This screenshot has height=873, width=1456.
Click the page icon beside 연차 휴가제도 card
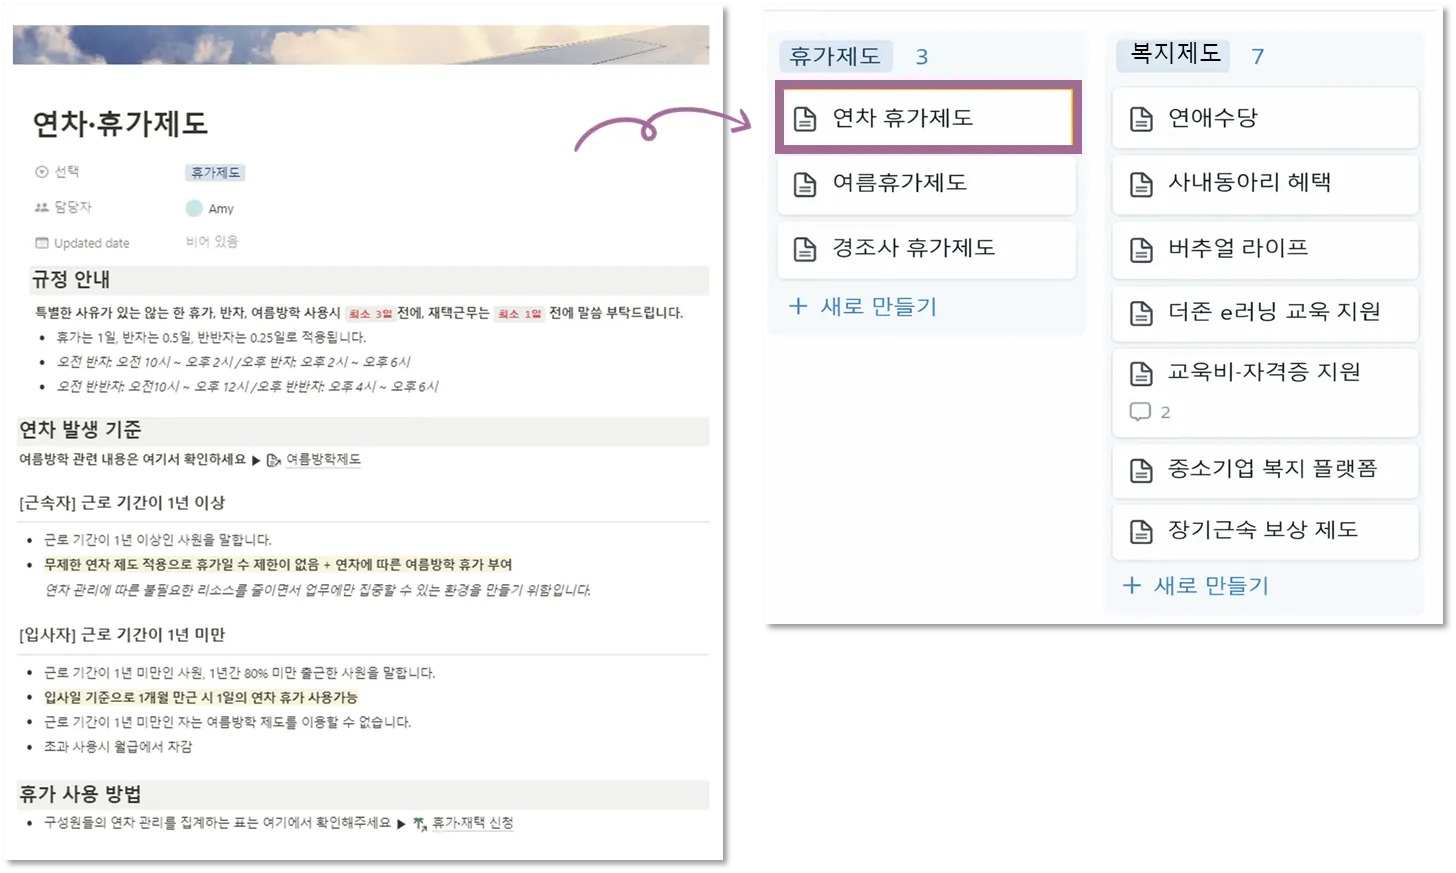pos(805,119)
